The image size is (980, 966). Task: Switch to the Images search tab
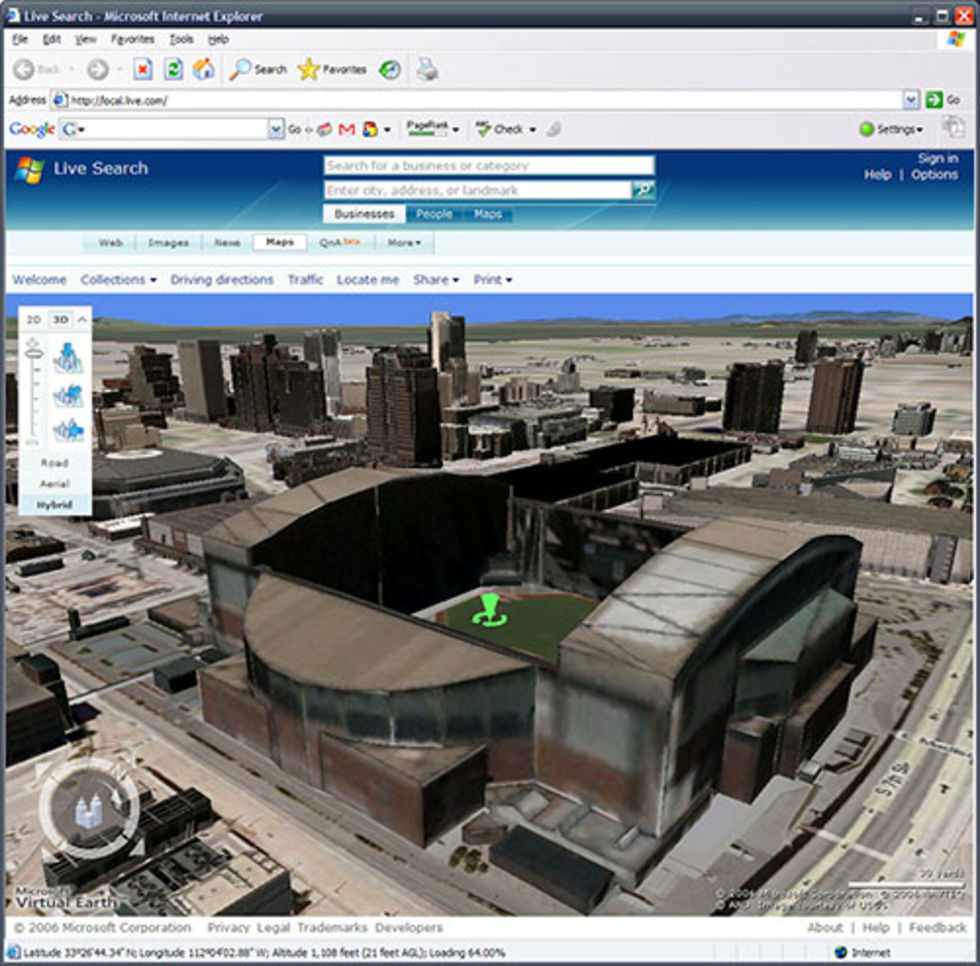pyautogui.click(x=168, y=242)
